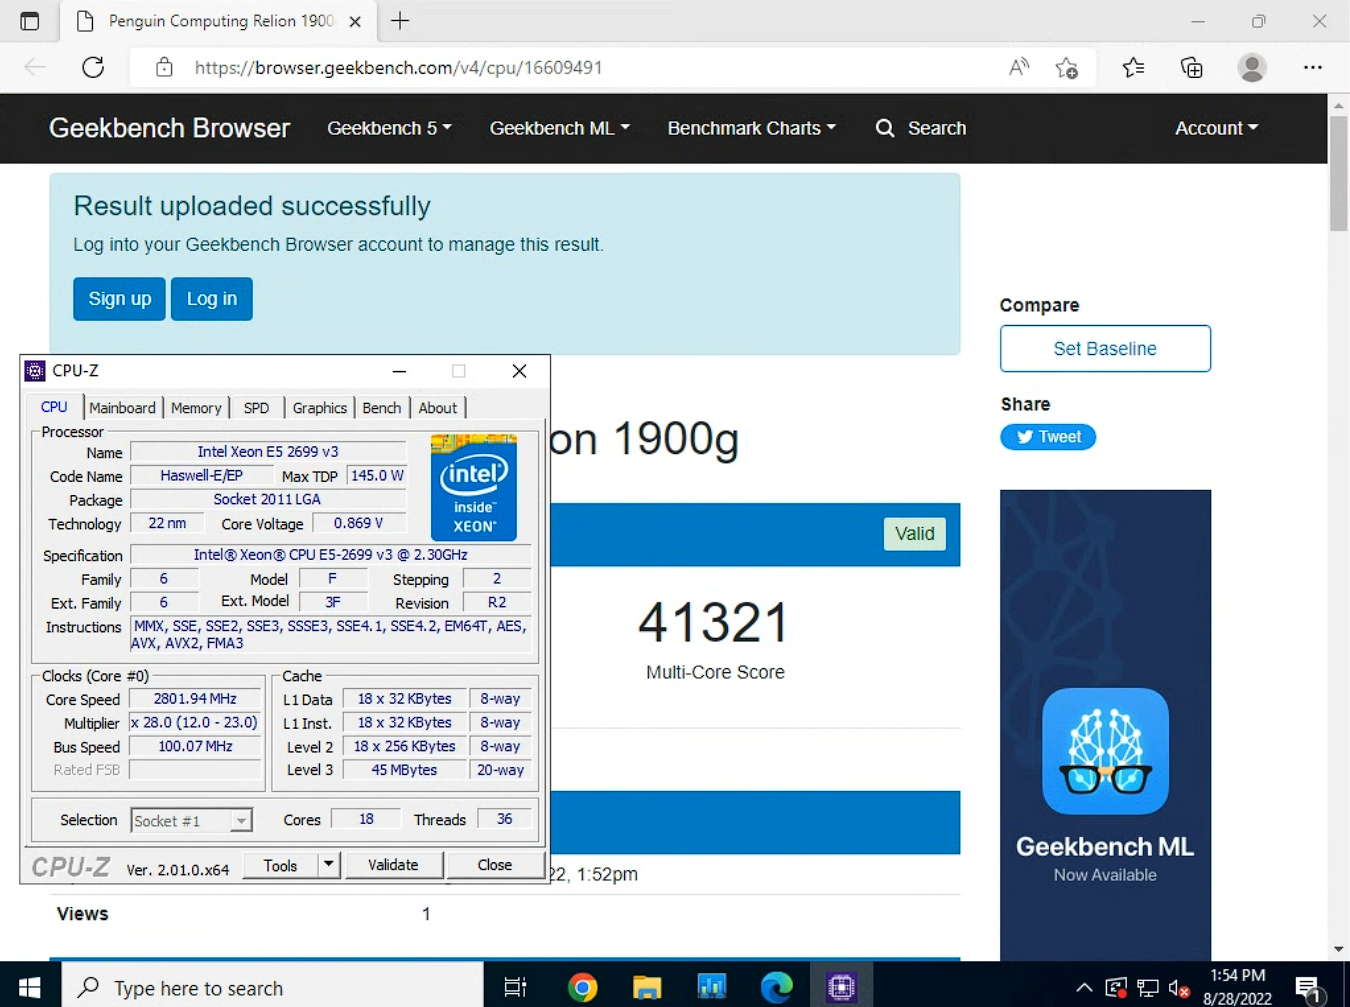Screen dimensions: 1350x1007
Task: Click the muted volume tray icon
Action: 1179,989
